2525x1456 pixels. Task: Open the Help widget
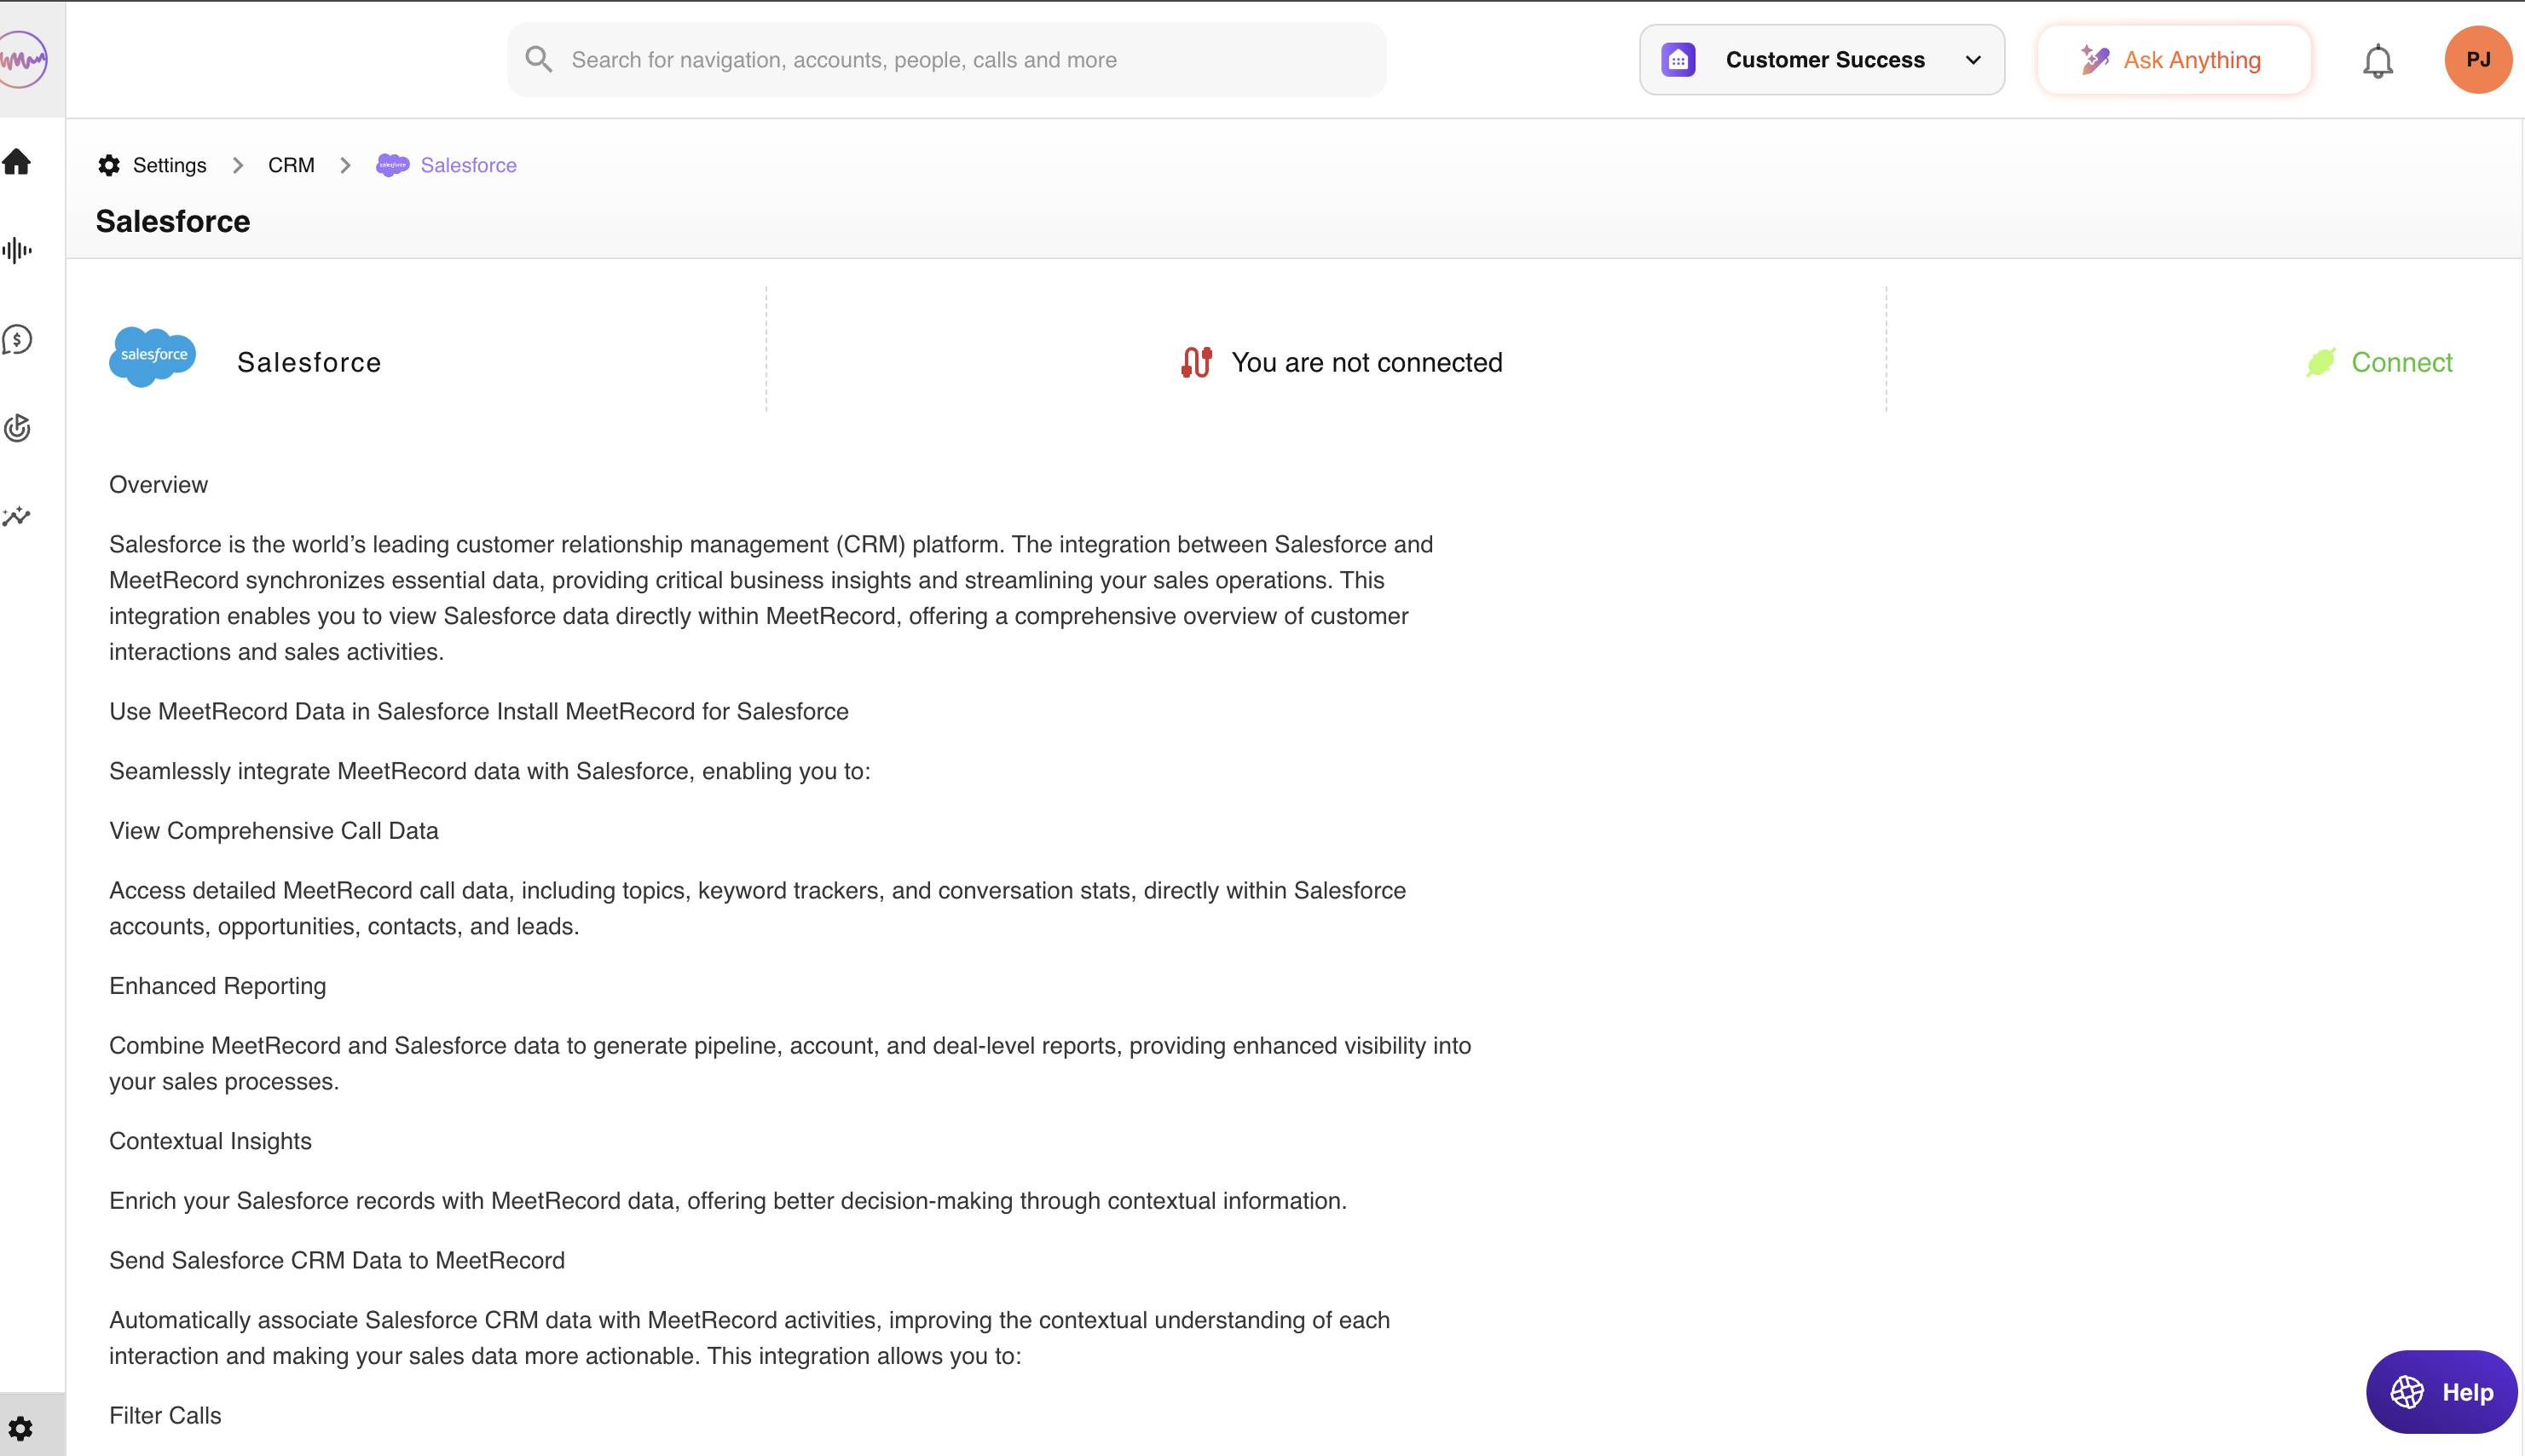coord(2441,1391)
